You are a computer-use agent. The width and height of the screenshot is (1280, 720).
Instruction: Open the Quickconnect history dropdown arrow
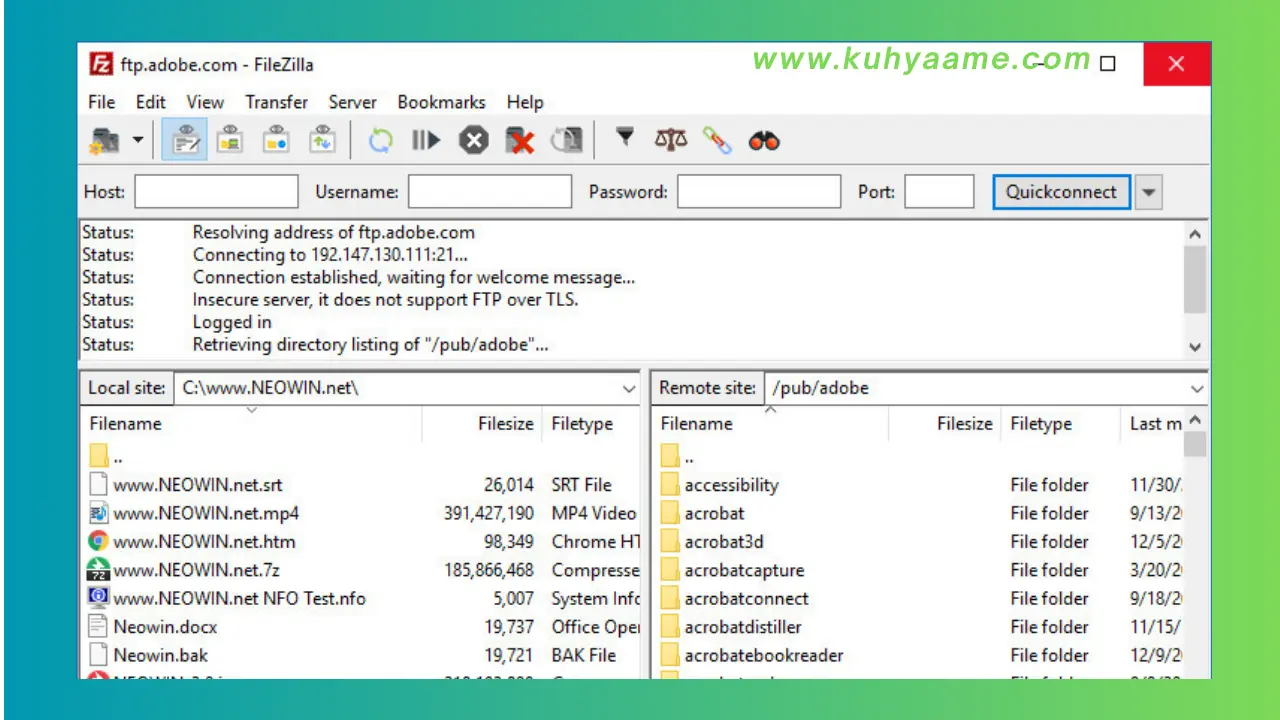(1149, 192)
